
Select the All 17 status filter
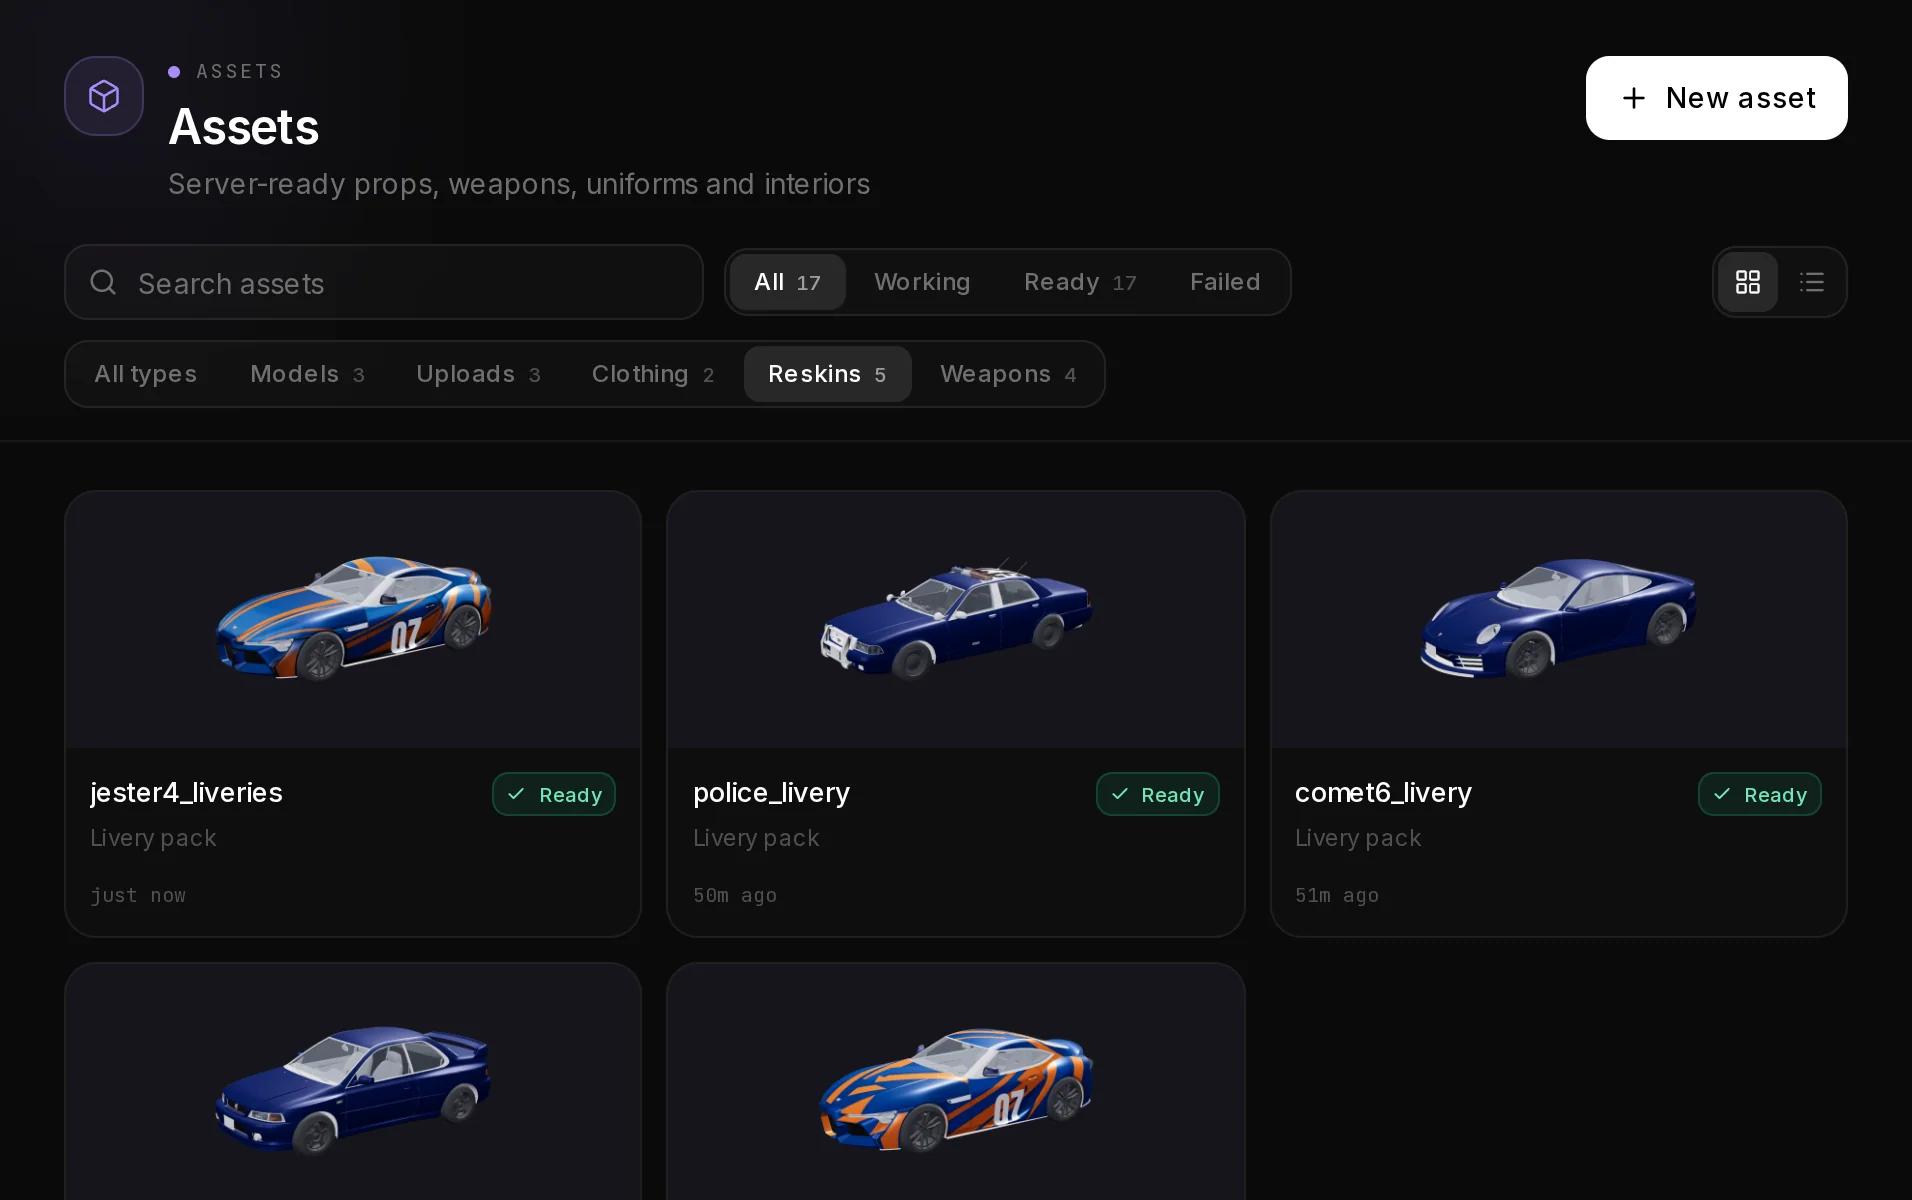point(787,282)
